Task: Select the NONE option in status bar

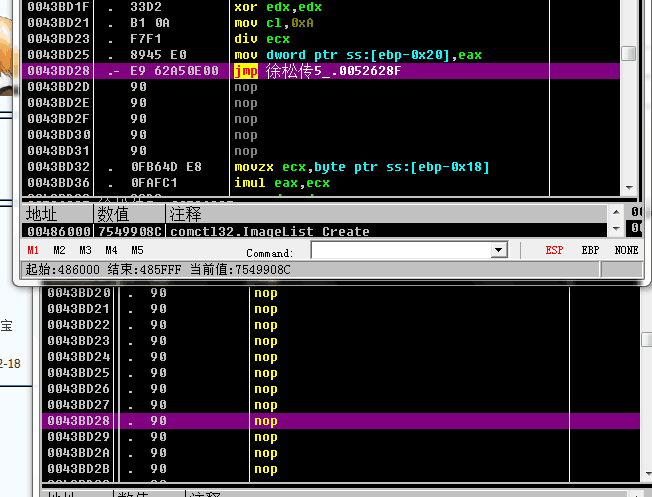Action: point(626,250)
